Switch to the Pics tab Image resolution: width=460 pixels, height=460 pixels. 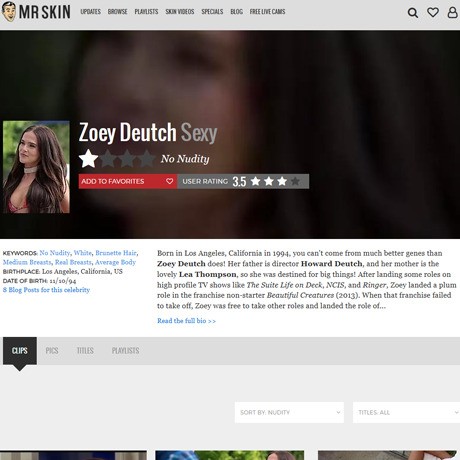point(52,351)
